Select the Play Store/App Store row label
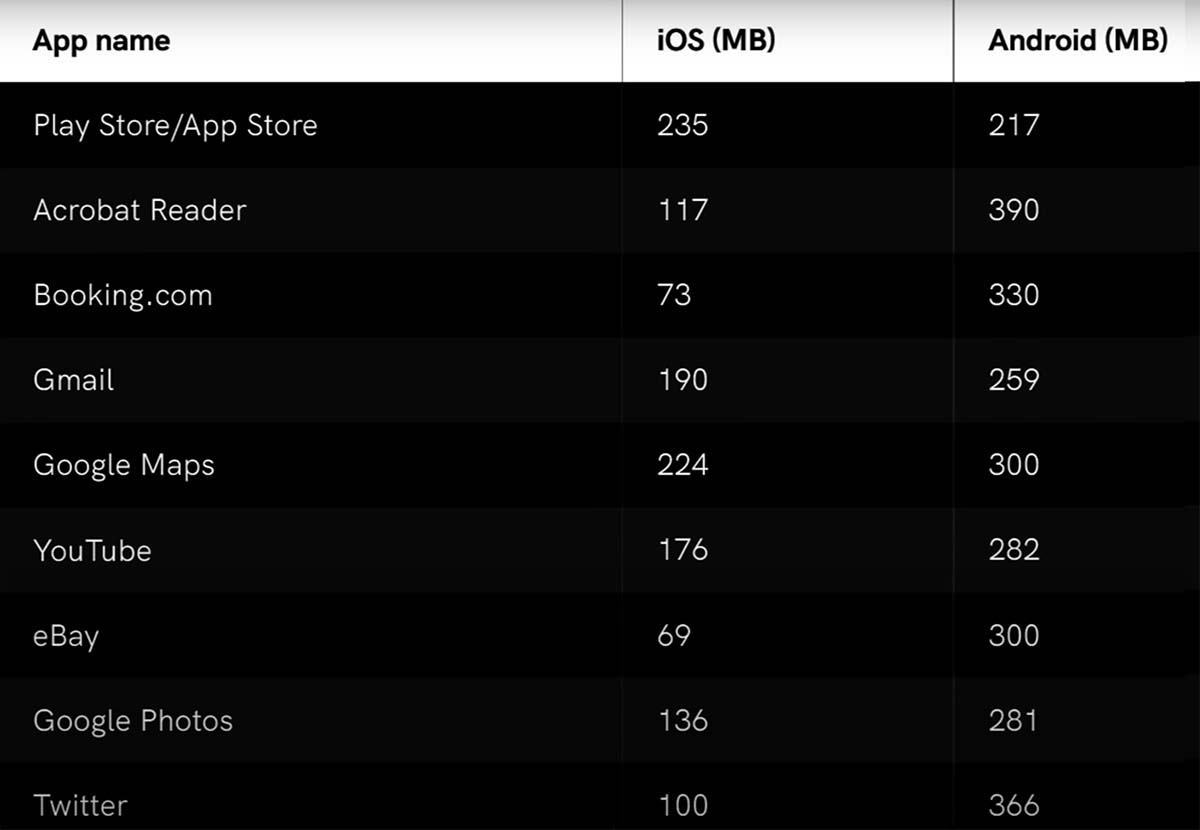 click(x=175, y=126)
